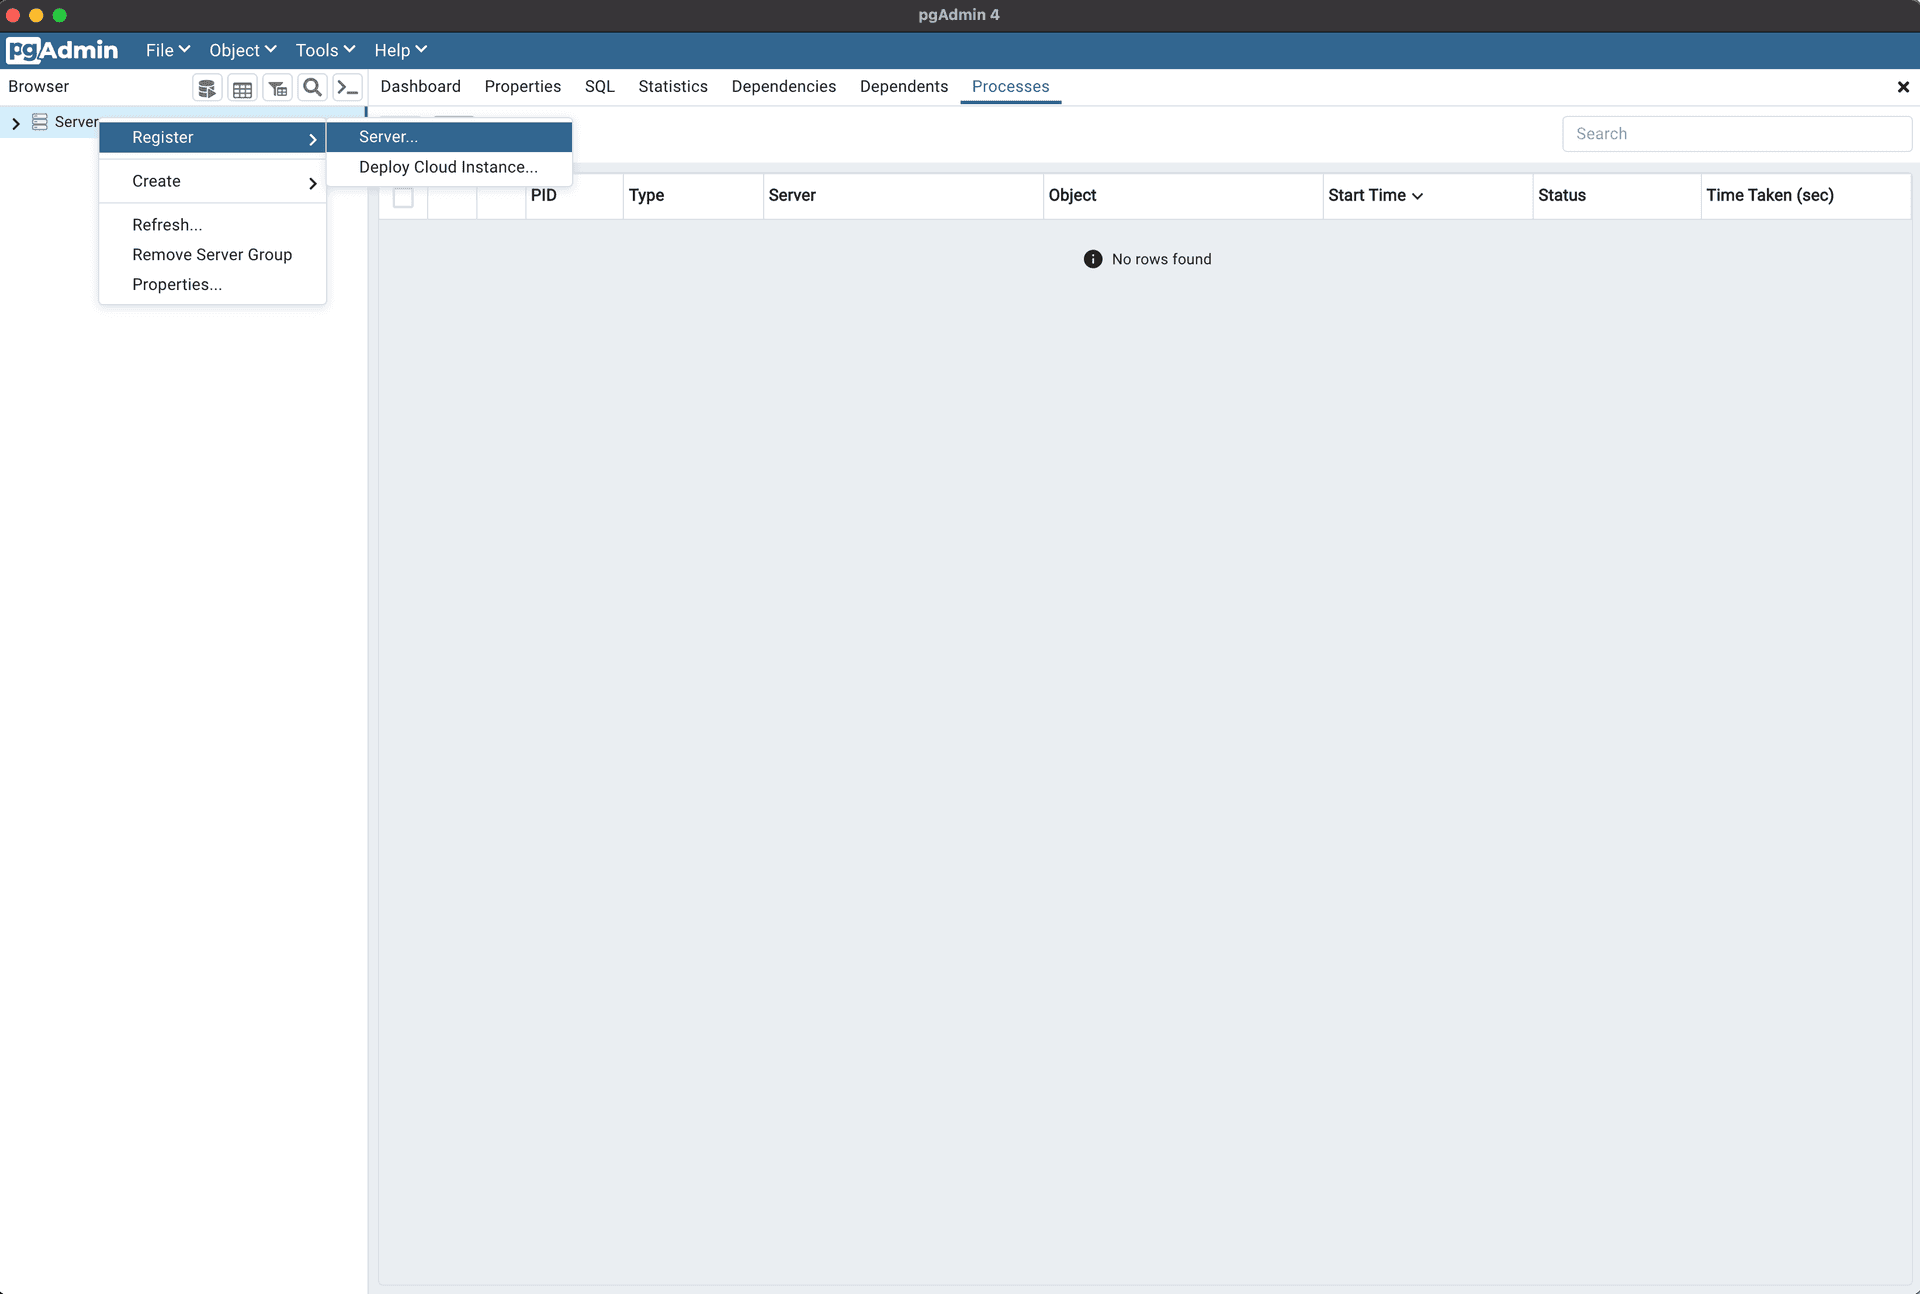
Task: Click Refresh in the context menu
Action: [x=166, y=225]
